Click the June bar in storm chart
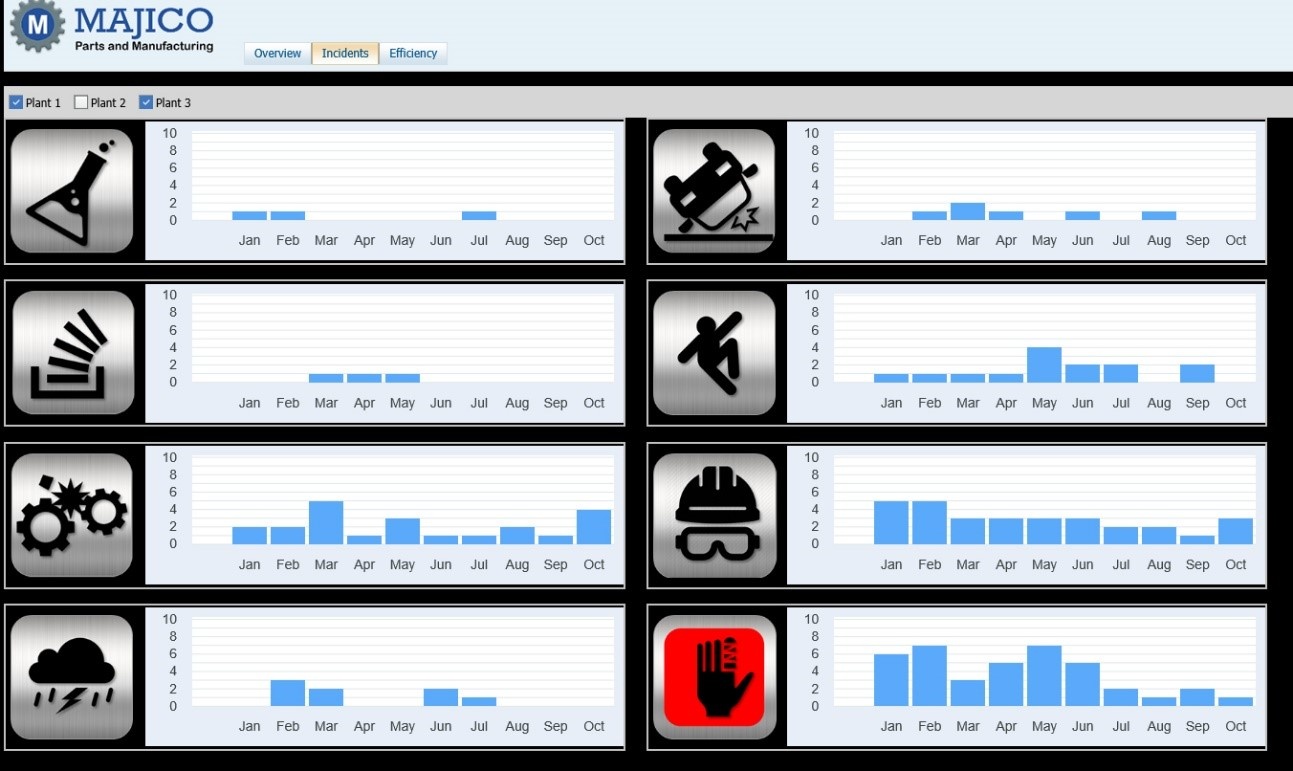The width and height of the screenshot is (1293, 771). click(441, 697)
